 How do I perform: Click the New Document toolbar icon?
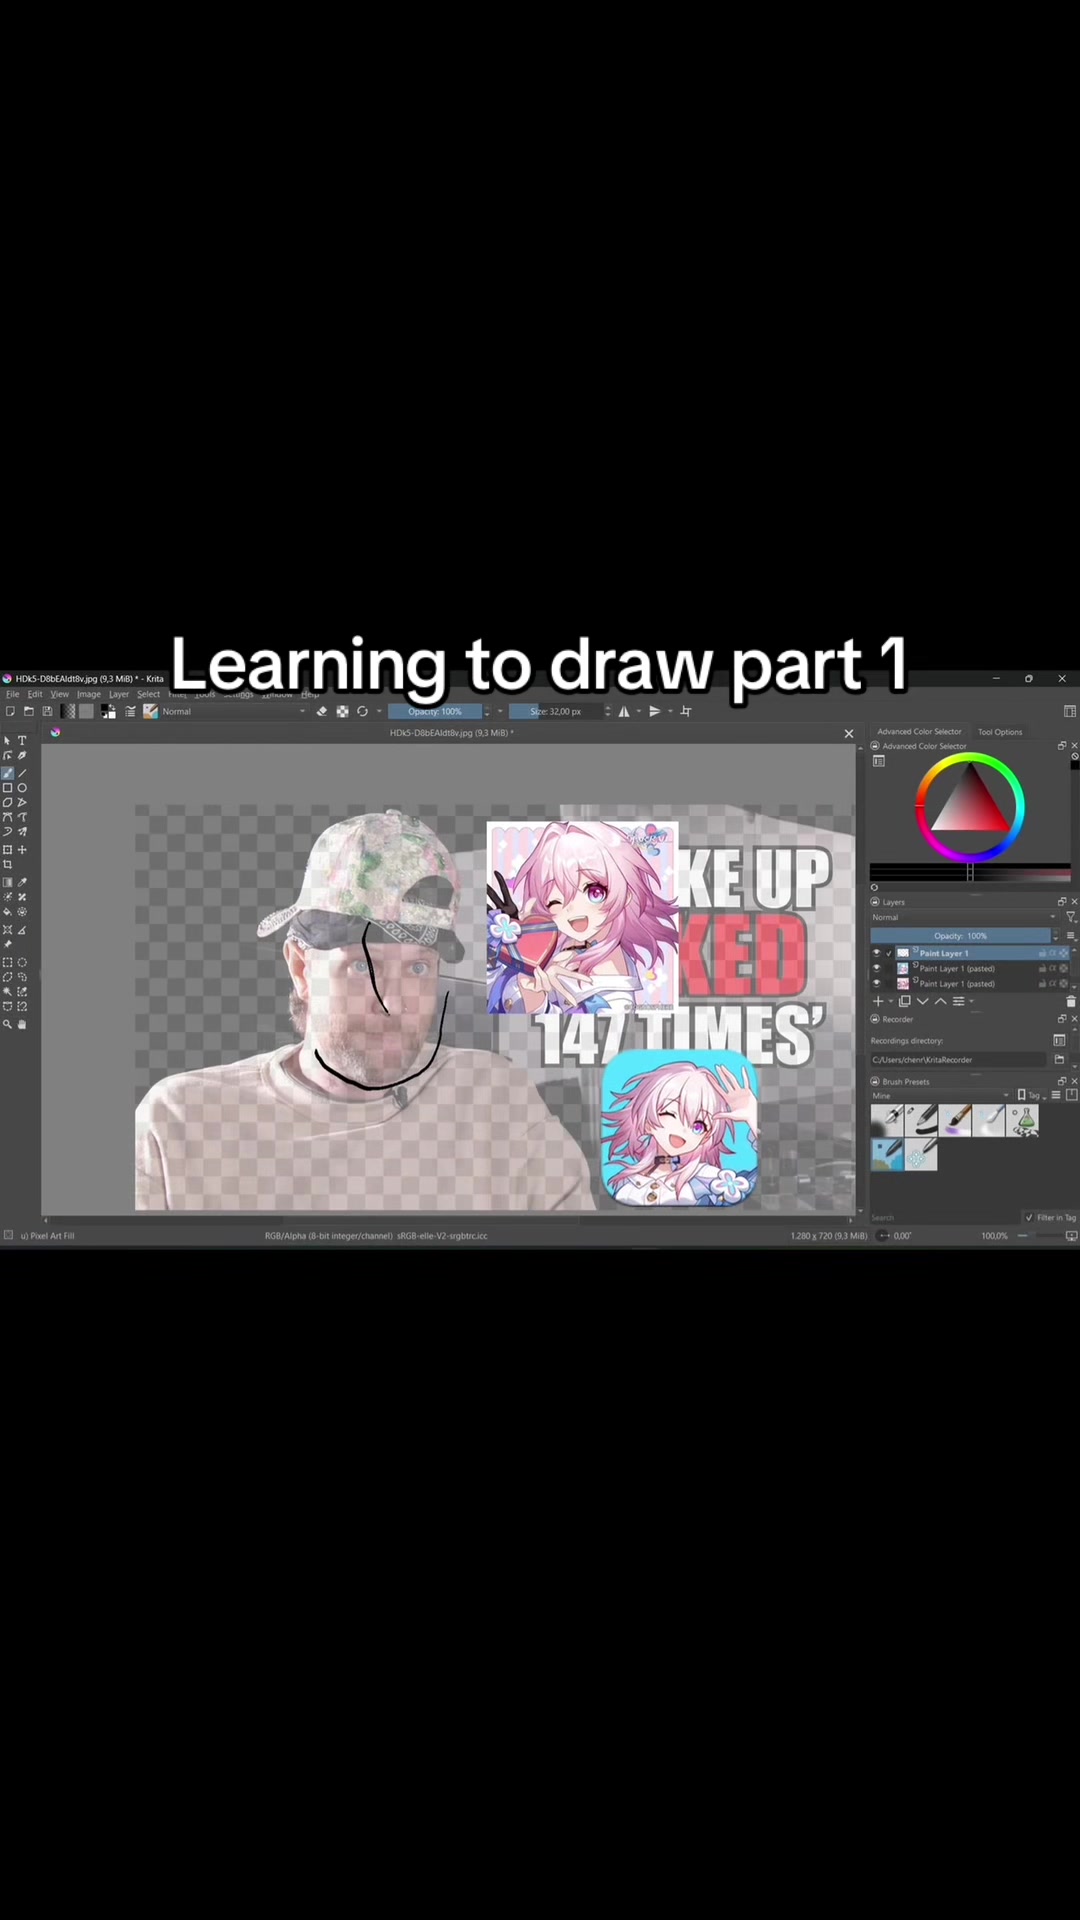pos(10,711)
